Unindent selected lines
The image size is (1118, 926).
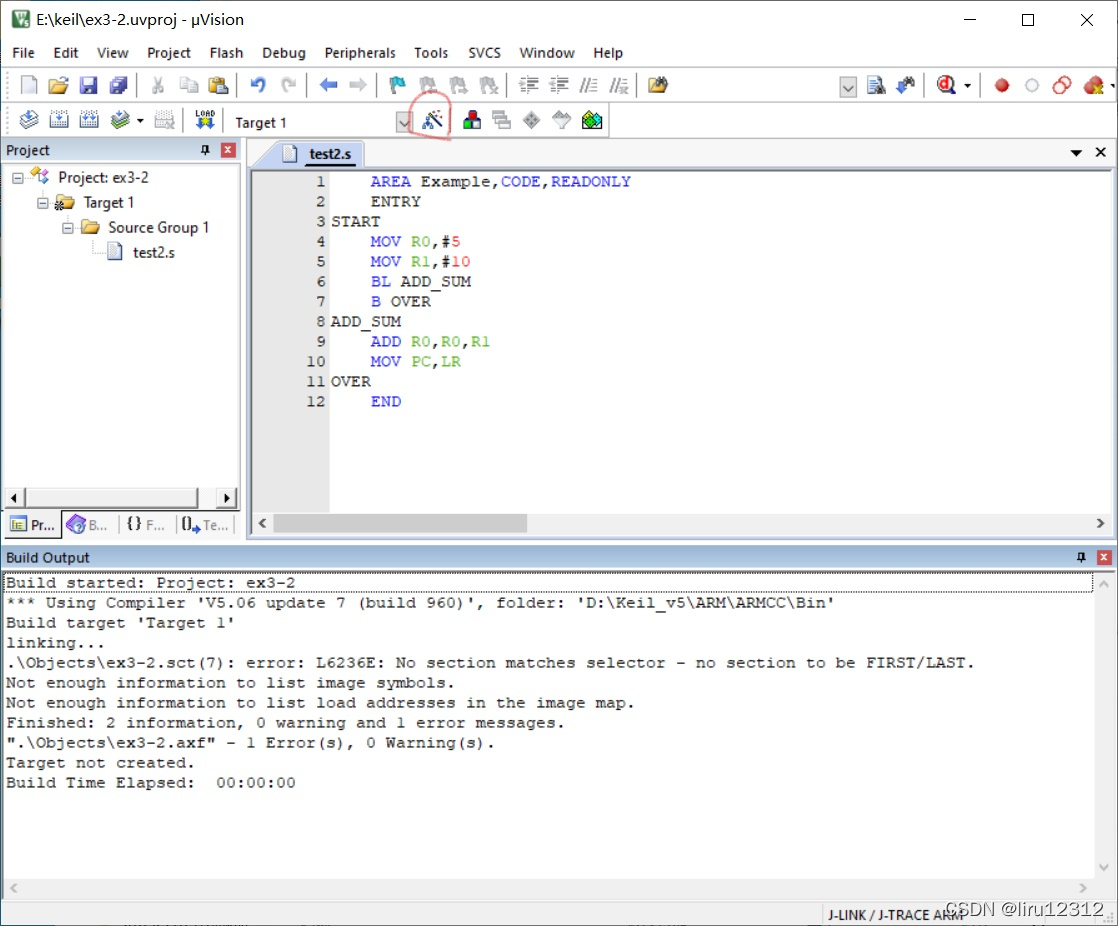pyautogui.click(x=558, y=85)
